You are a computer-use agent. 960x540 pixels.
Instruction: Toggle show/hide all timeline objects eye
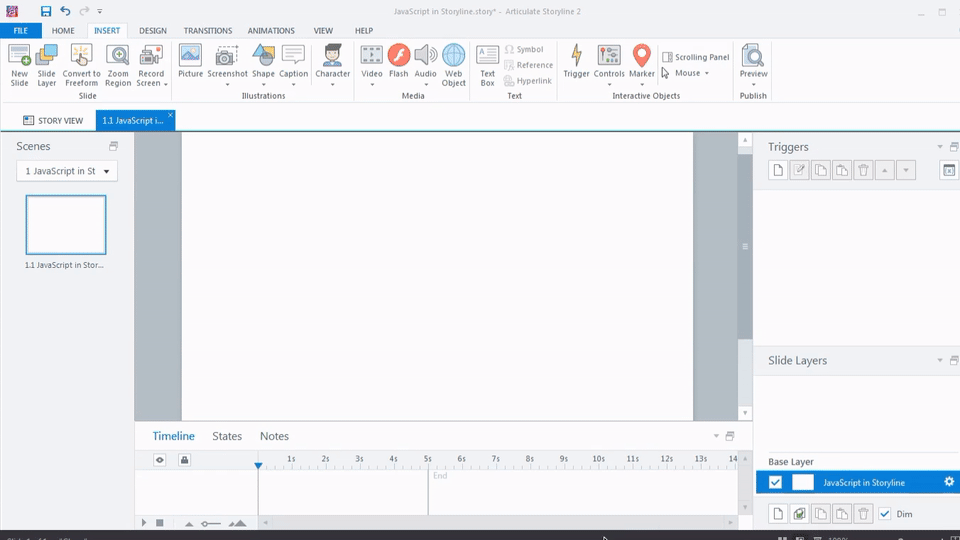click(160, 460)
